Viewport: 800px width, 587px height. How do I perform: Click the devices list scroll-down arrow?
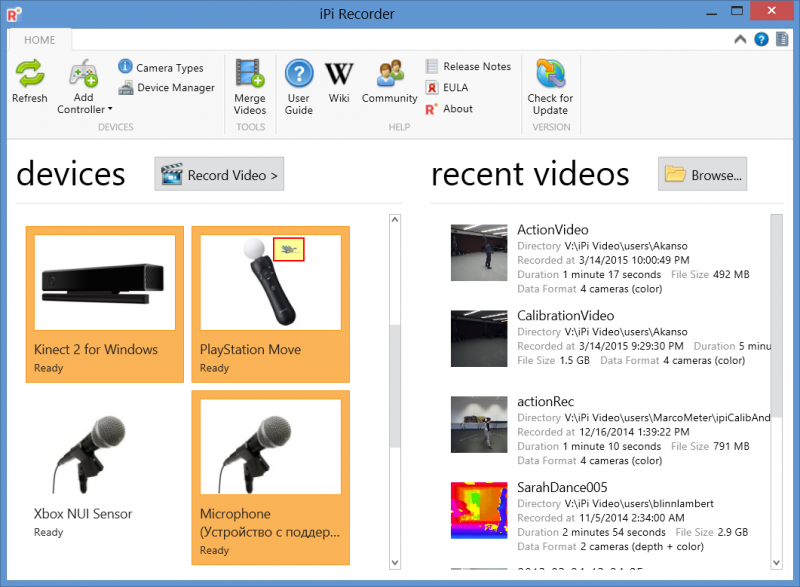click(x=395, y=563)
